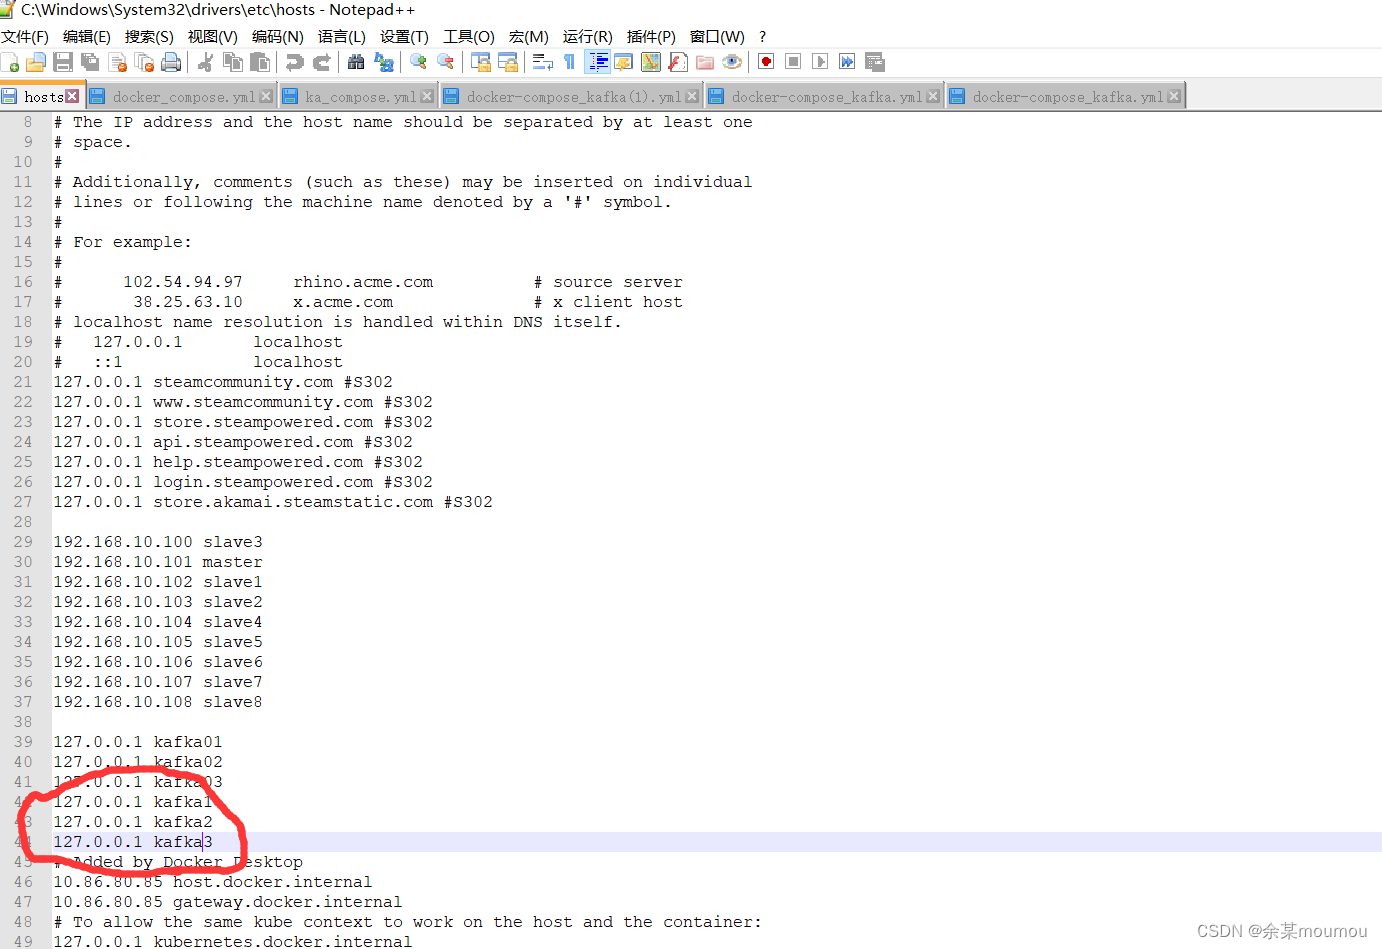Open the 工具(O) menu
This screenshot has height=949, width=1382.
click(x=469, y=37)
